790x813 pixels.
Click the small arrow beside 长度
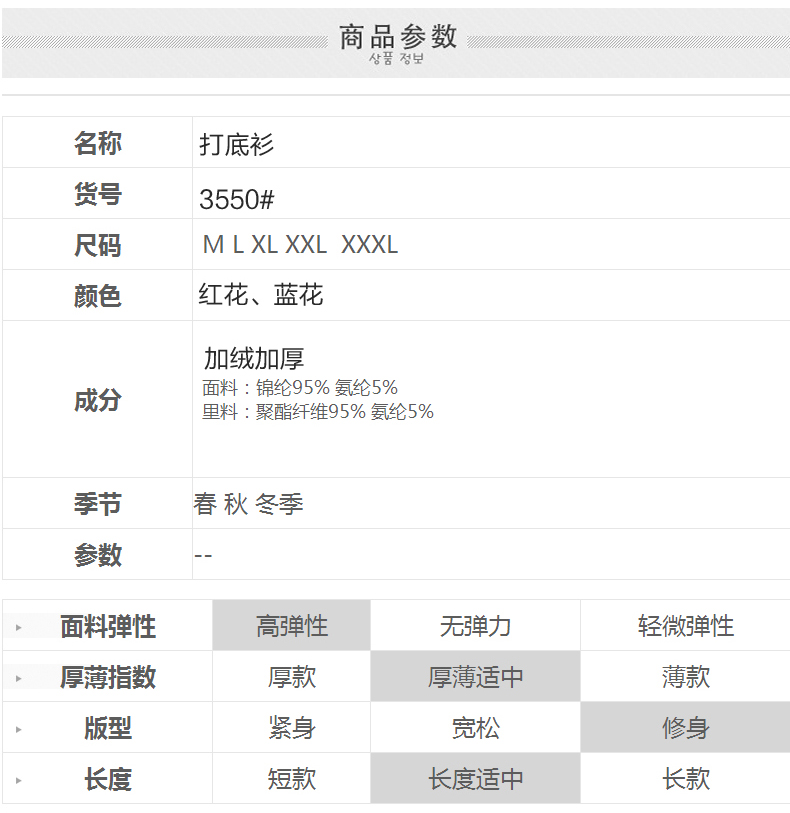18,780
